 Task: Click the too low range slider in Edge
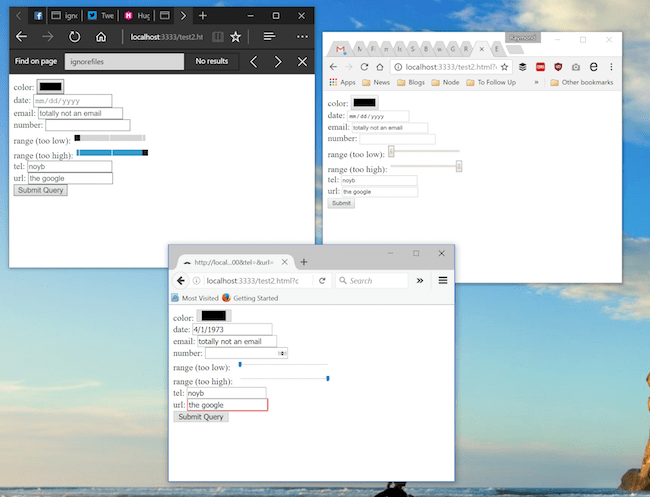(110, 138)
